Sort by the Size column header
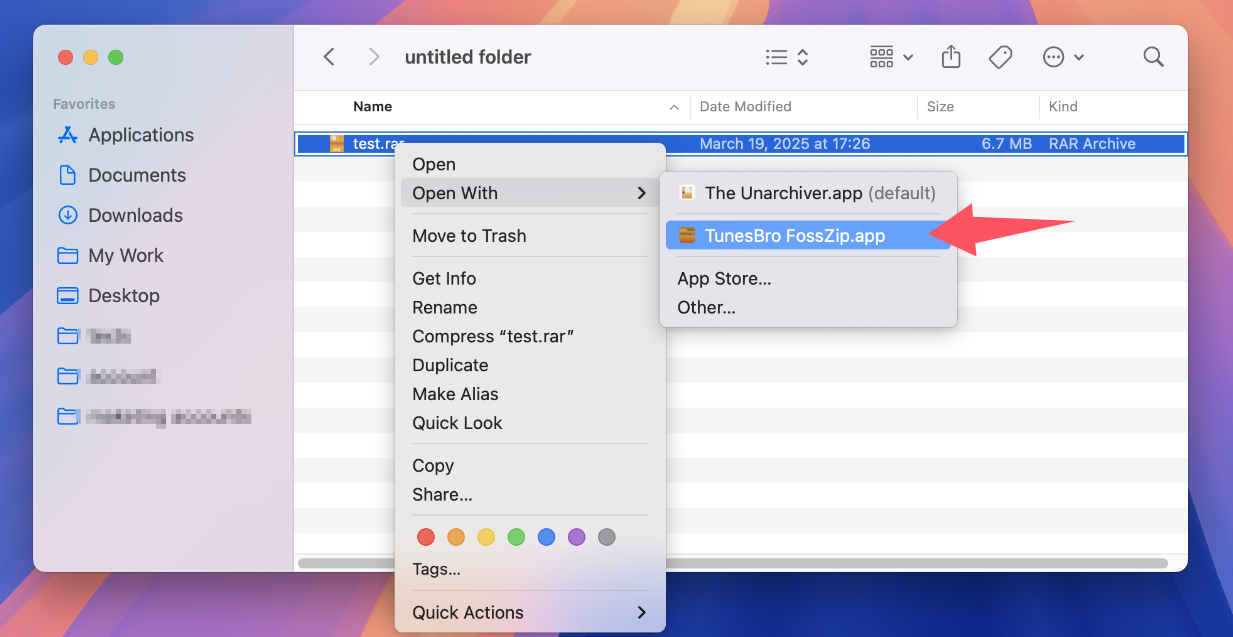 (x=940, y=106)
